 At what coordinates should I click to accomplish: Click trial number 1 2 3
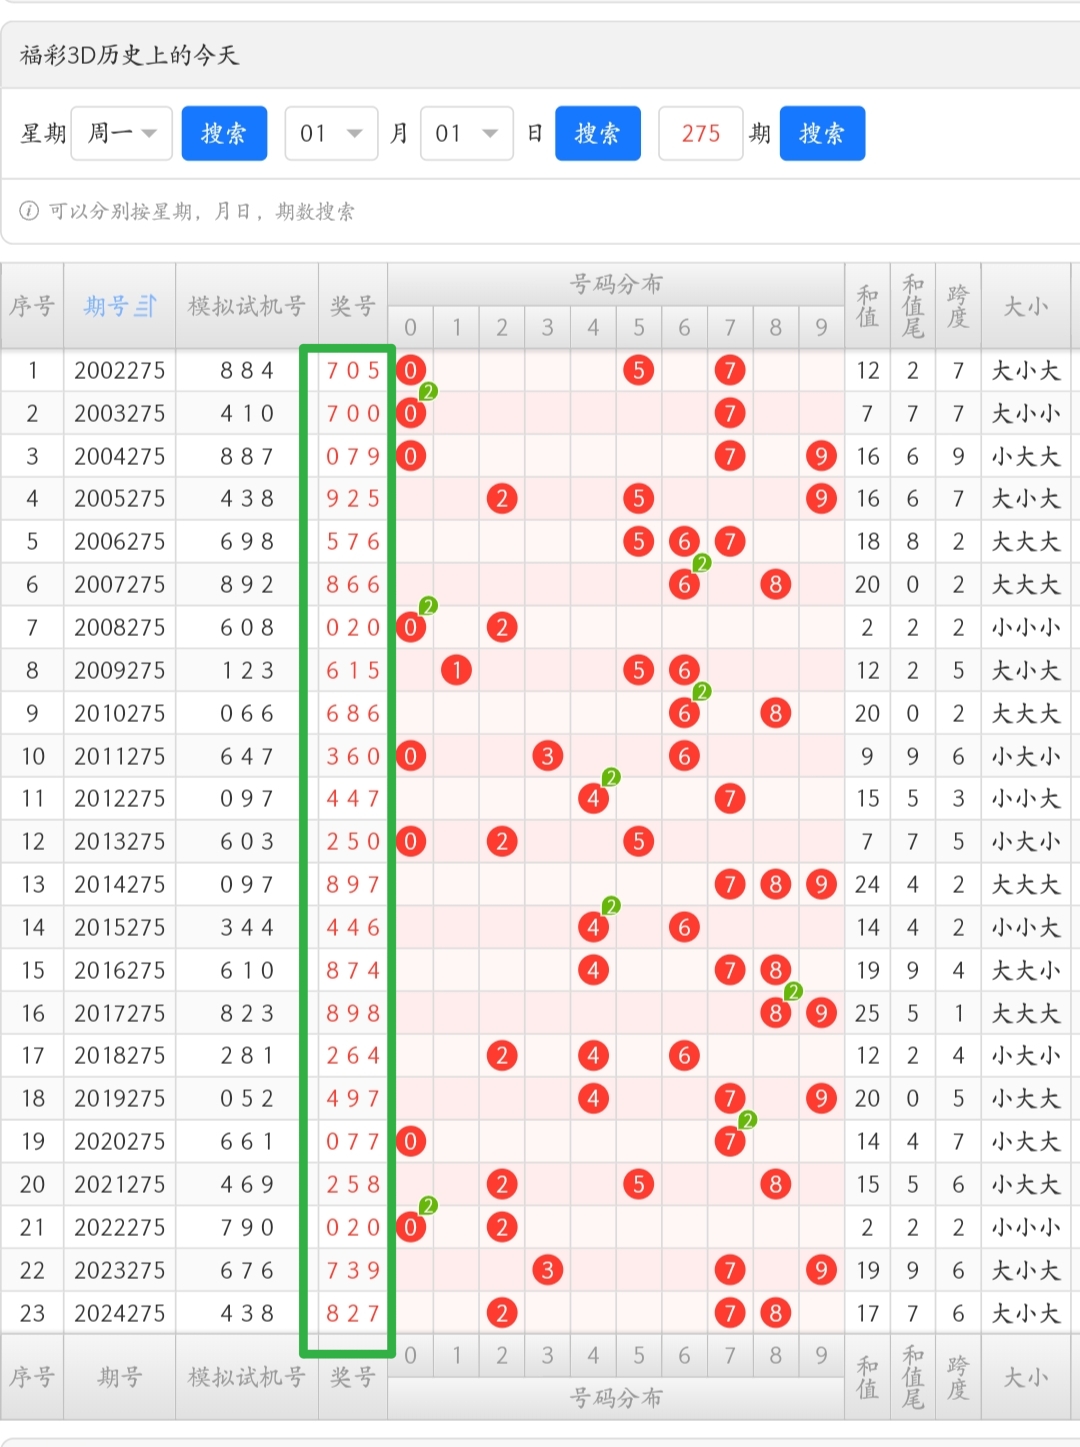(247, 670)
